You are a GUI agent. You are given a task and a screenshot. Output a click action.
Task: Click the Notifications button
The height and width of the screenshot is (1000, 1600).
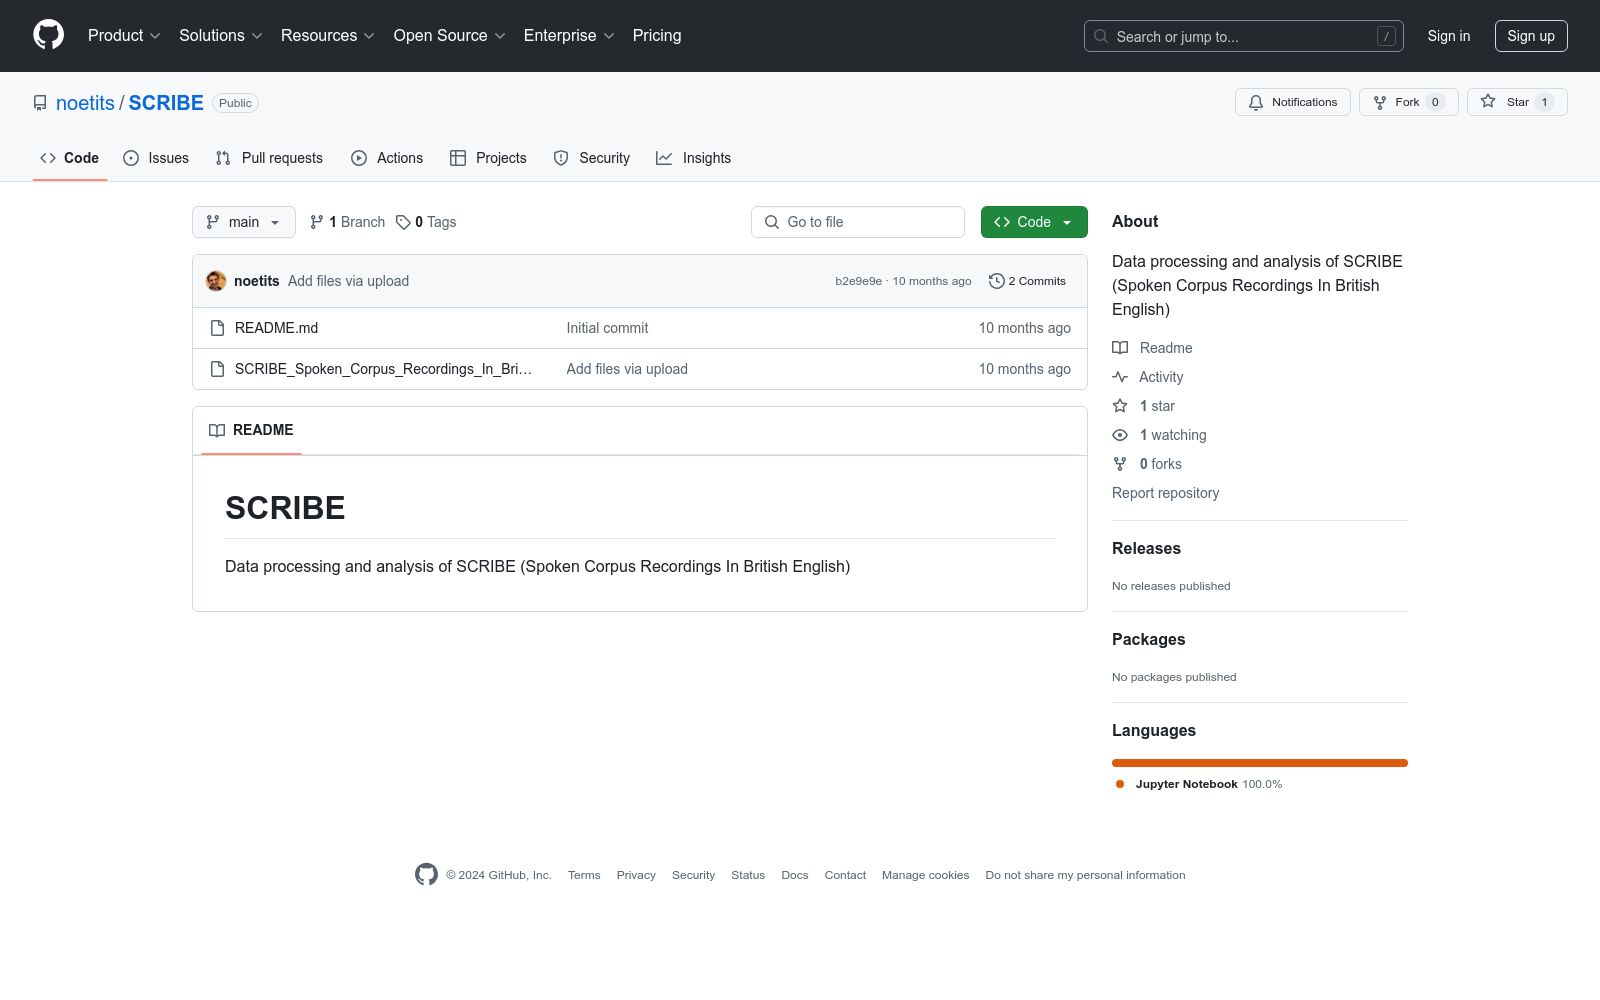(x=1293, y=102)
